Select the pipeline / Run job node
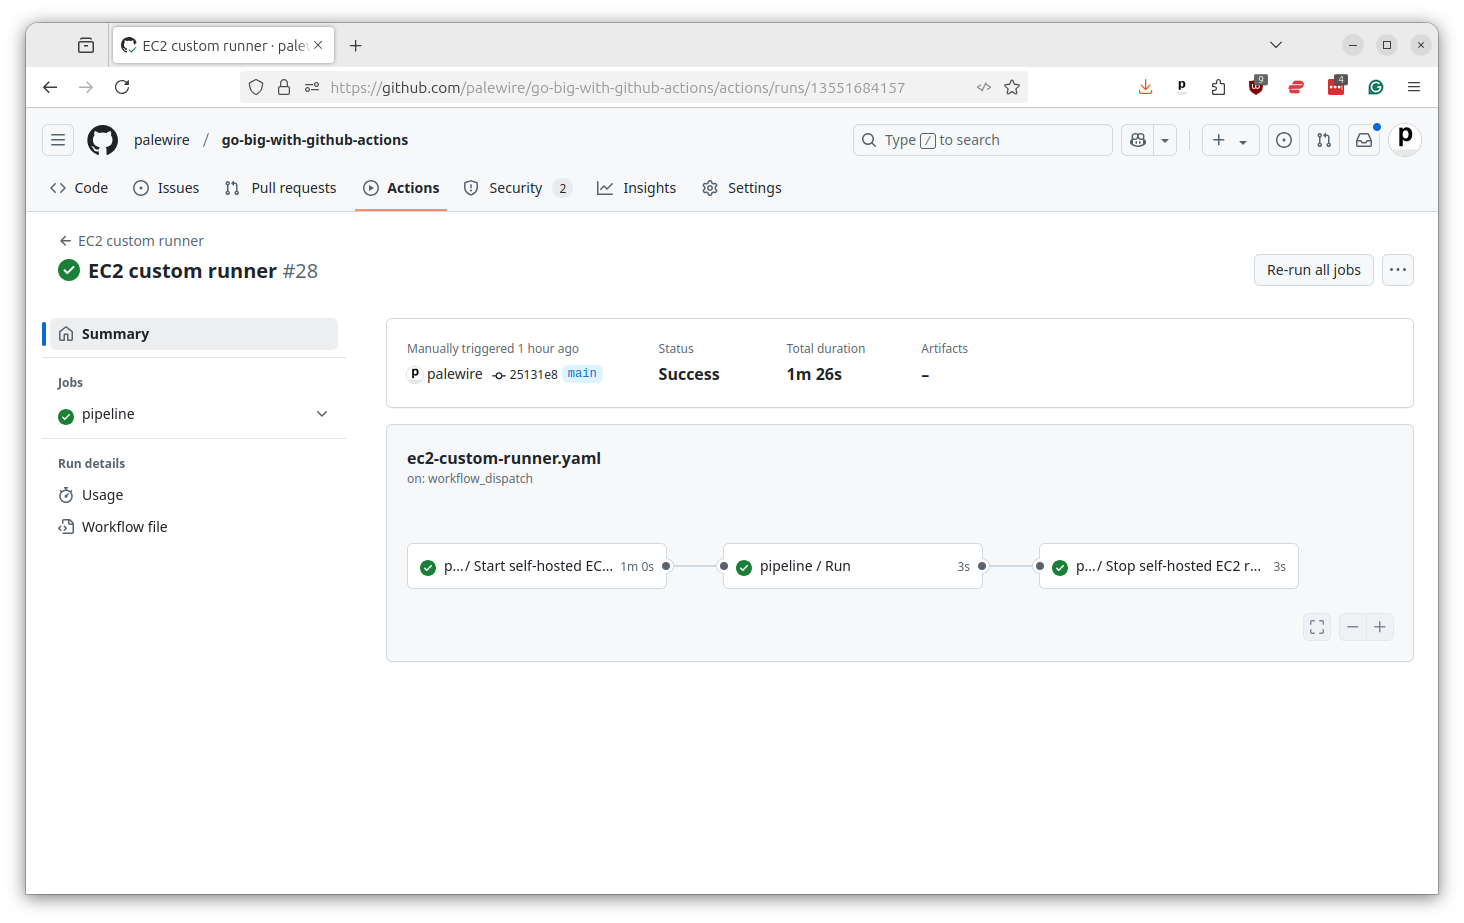The height and width of the screenshot is (923, 1464). pos(851,565)
